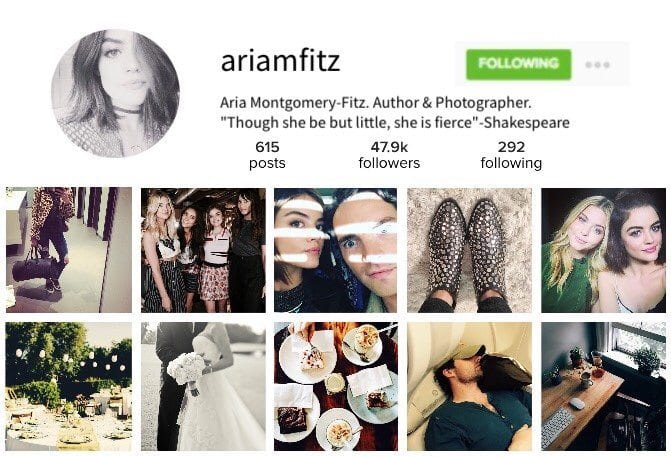Open the studded boots photo
Screen dimensions: 671x457
click(469, 250)
